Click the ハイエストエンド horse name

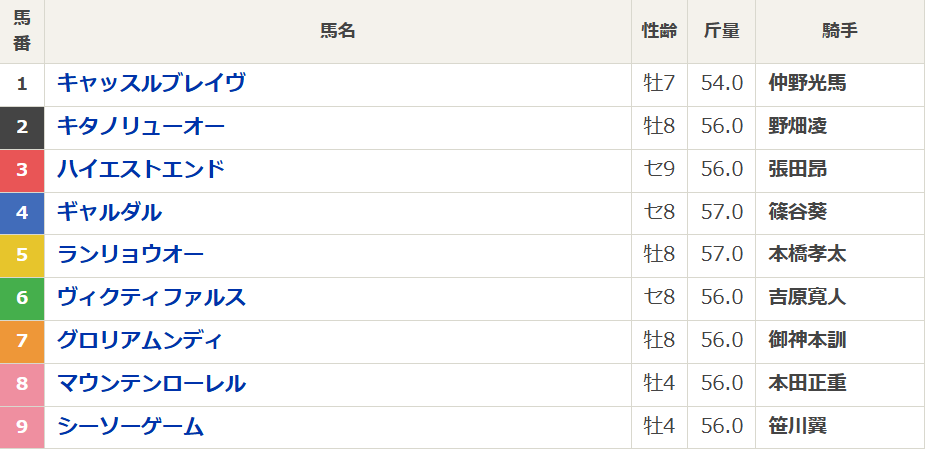(141, 169)
